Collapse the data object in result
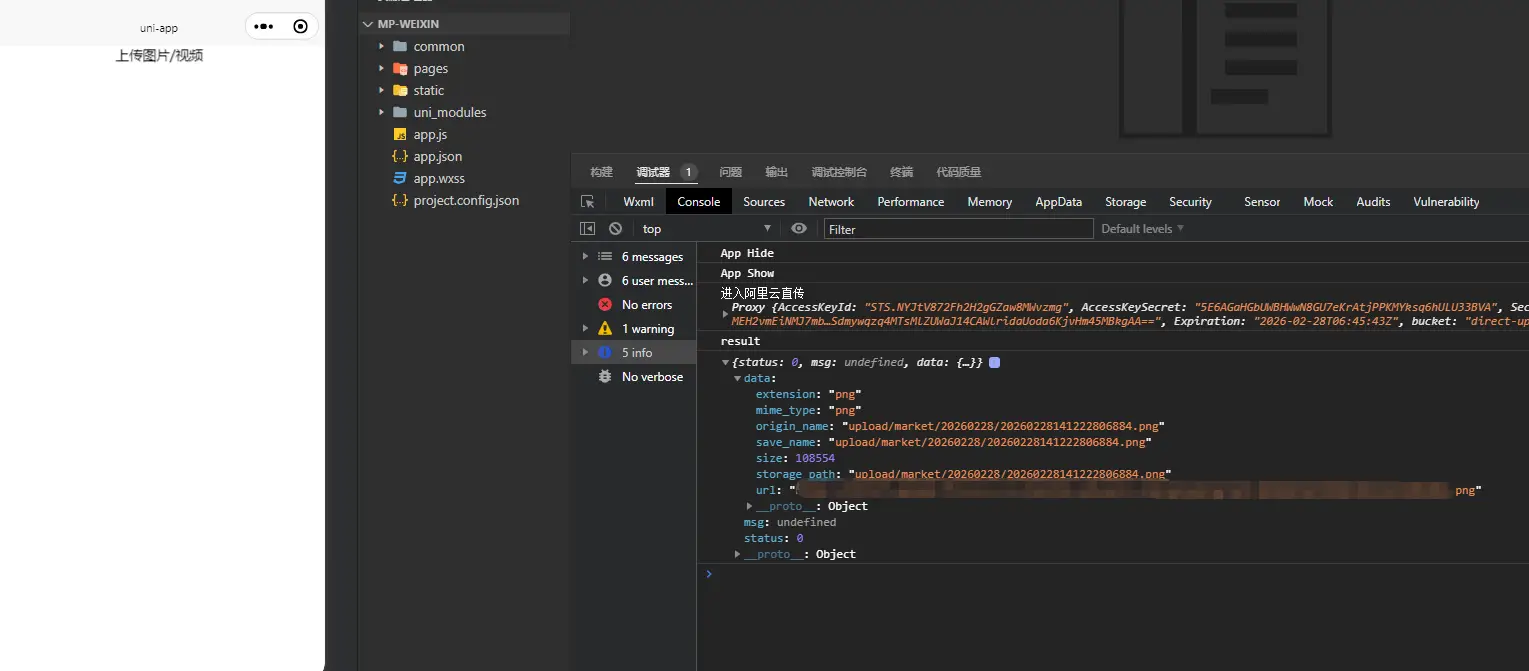This screenshot has width=1529, height=671. (x=738, y=378)
